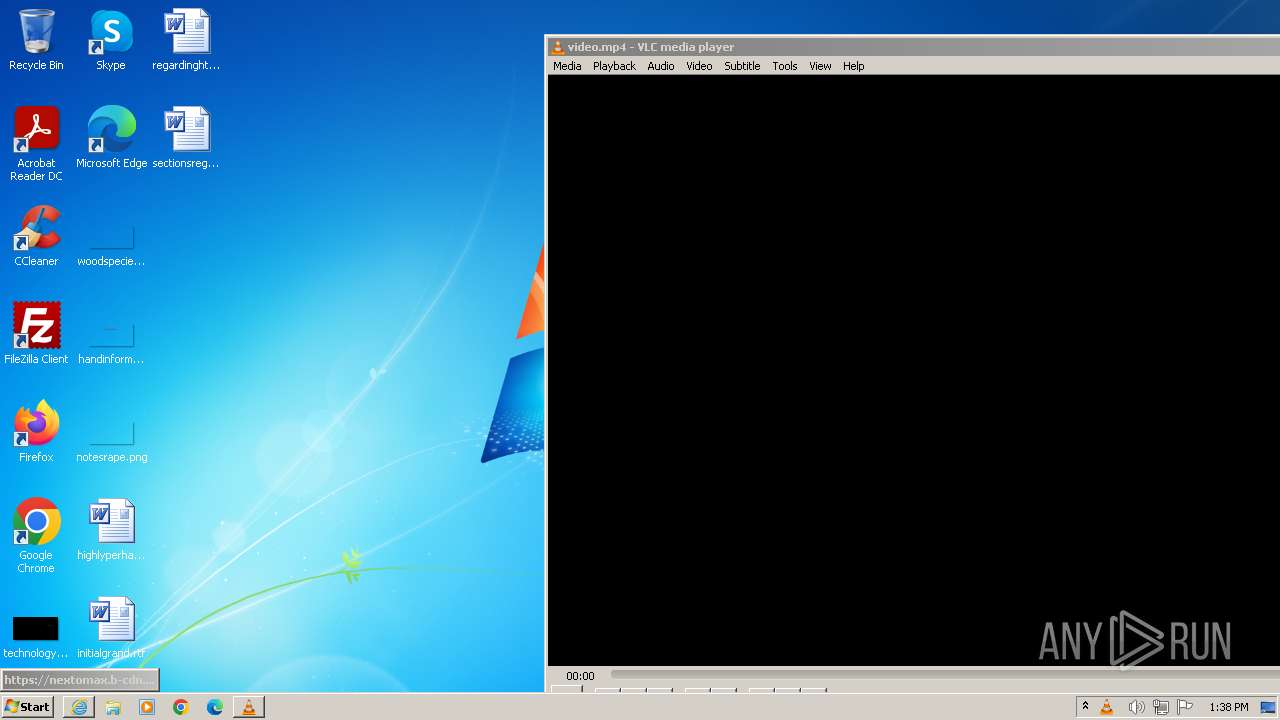Select the Skype desktop shortcut
This screenshot has width=1280, height=720.
coord(111,40)
